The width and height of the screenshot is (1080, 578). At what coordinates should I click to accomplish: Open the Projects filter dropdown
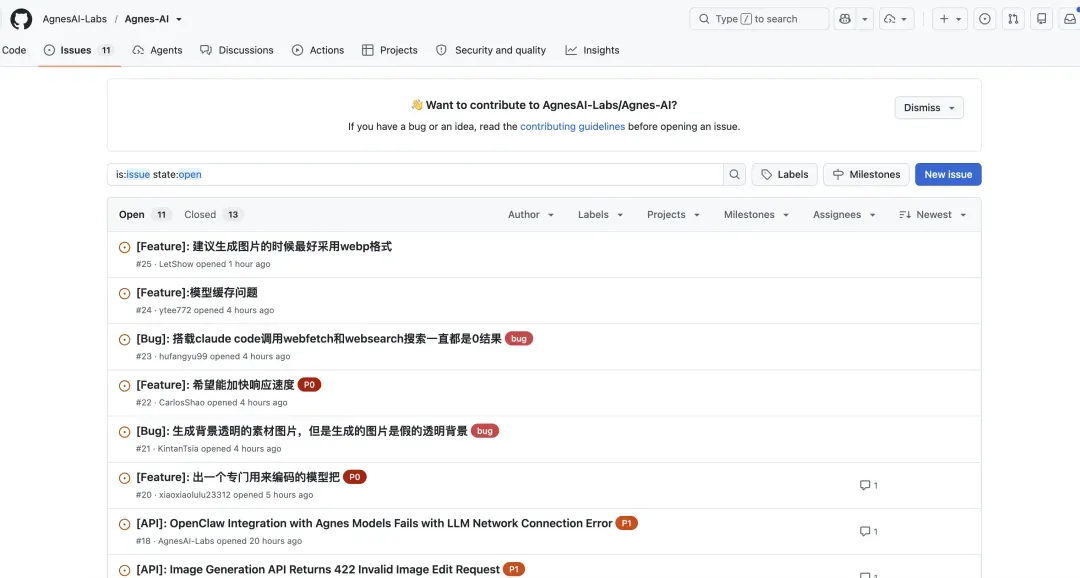coord(673,214)
